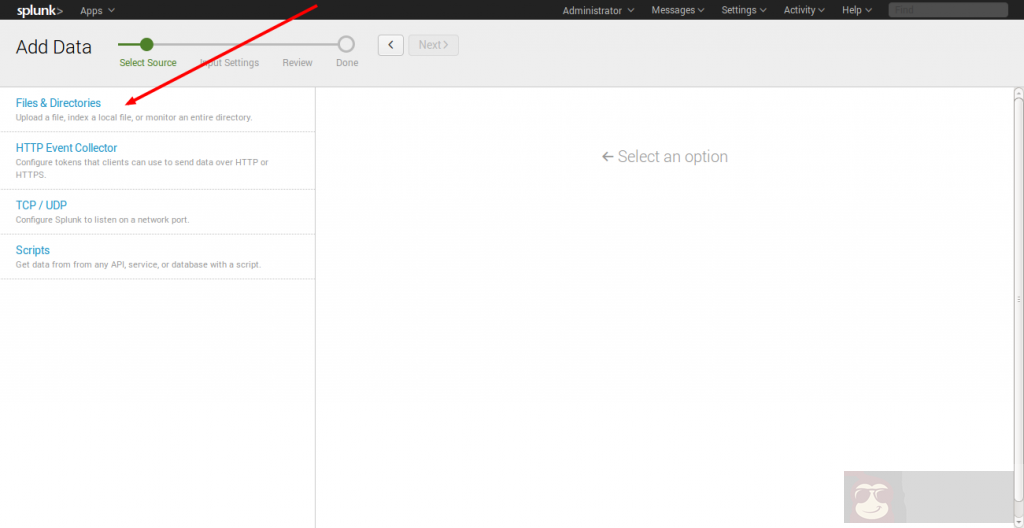Click the back arrow button
The width and height of the screenshot is (1024, 528).
click(x=391, y=45)
